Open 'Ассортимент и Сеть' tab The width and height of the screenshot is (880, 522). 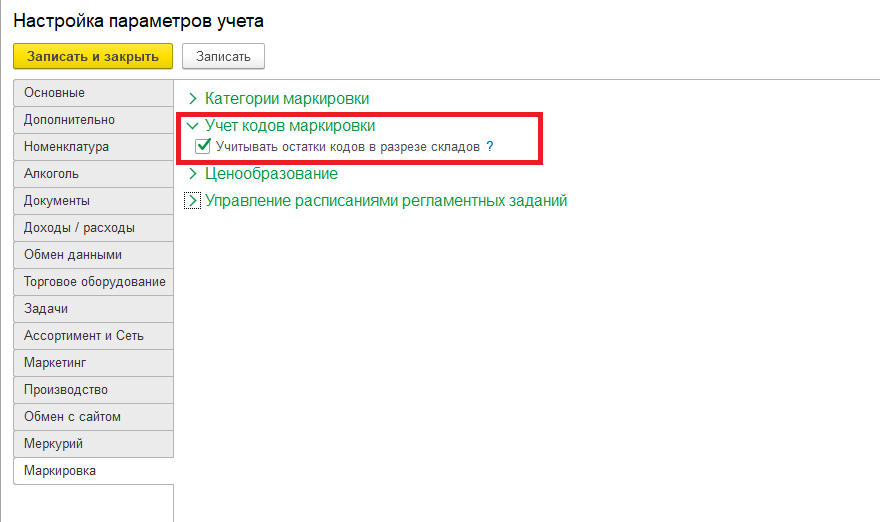(x=93, y=336)
